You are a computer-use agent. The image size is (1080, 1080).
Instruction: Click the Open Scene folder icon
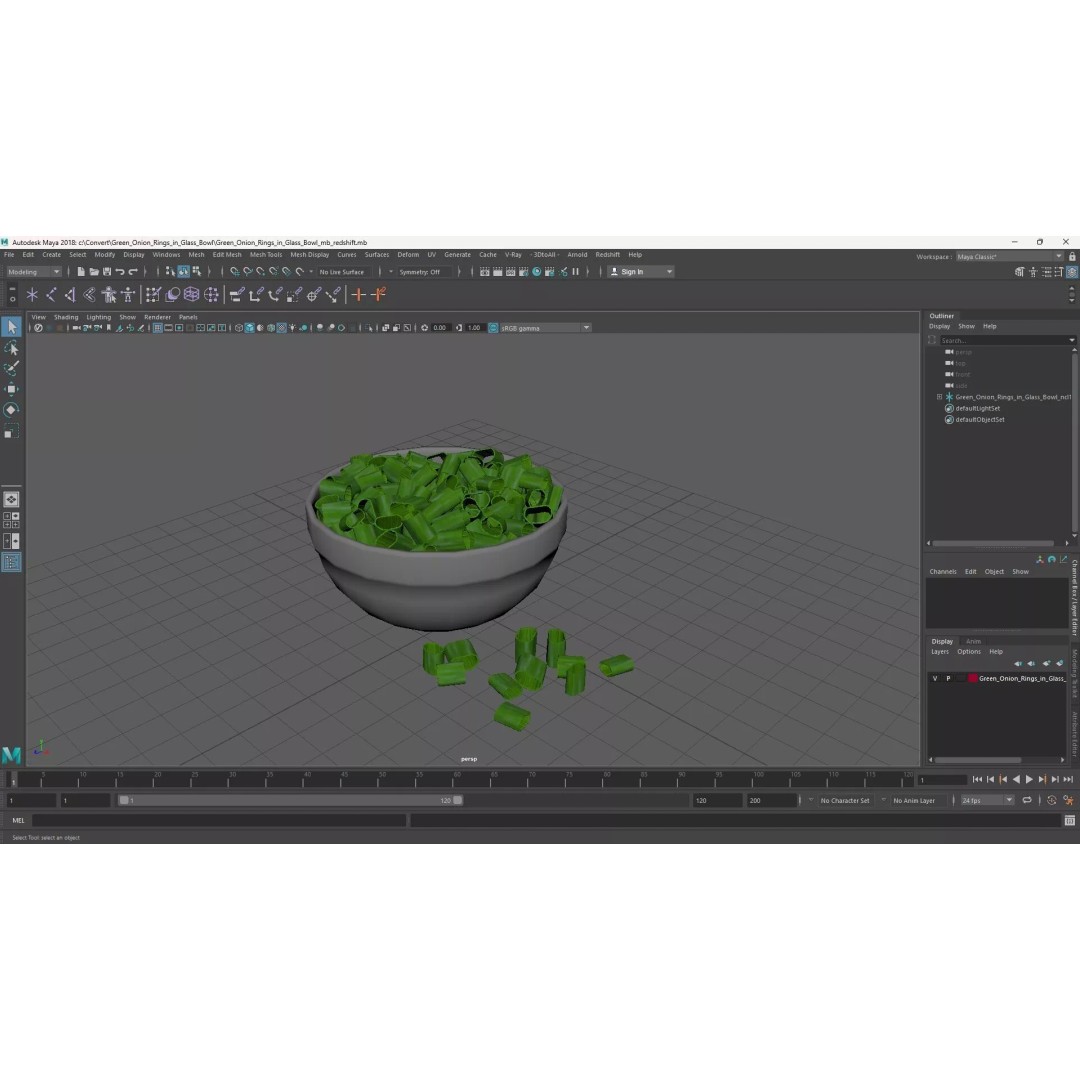coord(94,271)
